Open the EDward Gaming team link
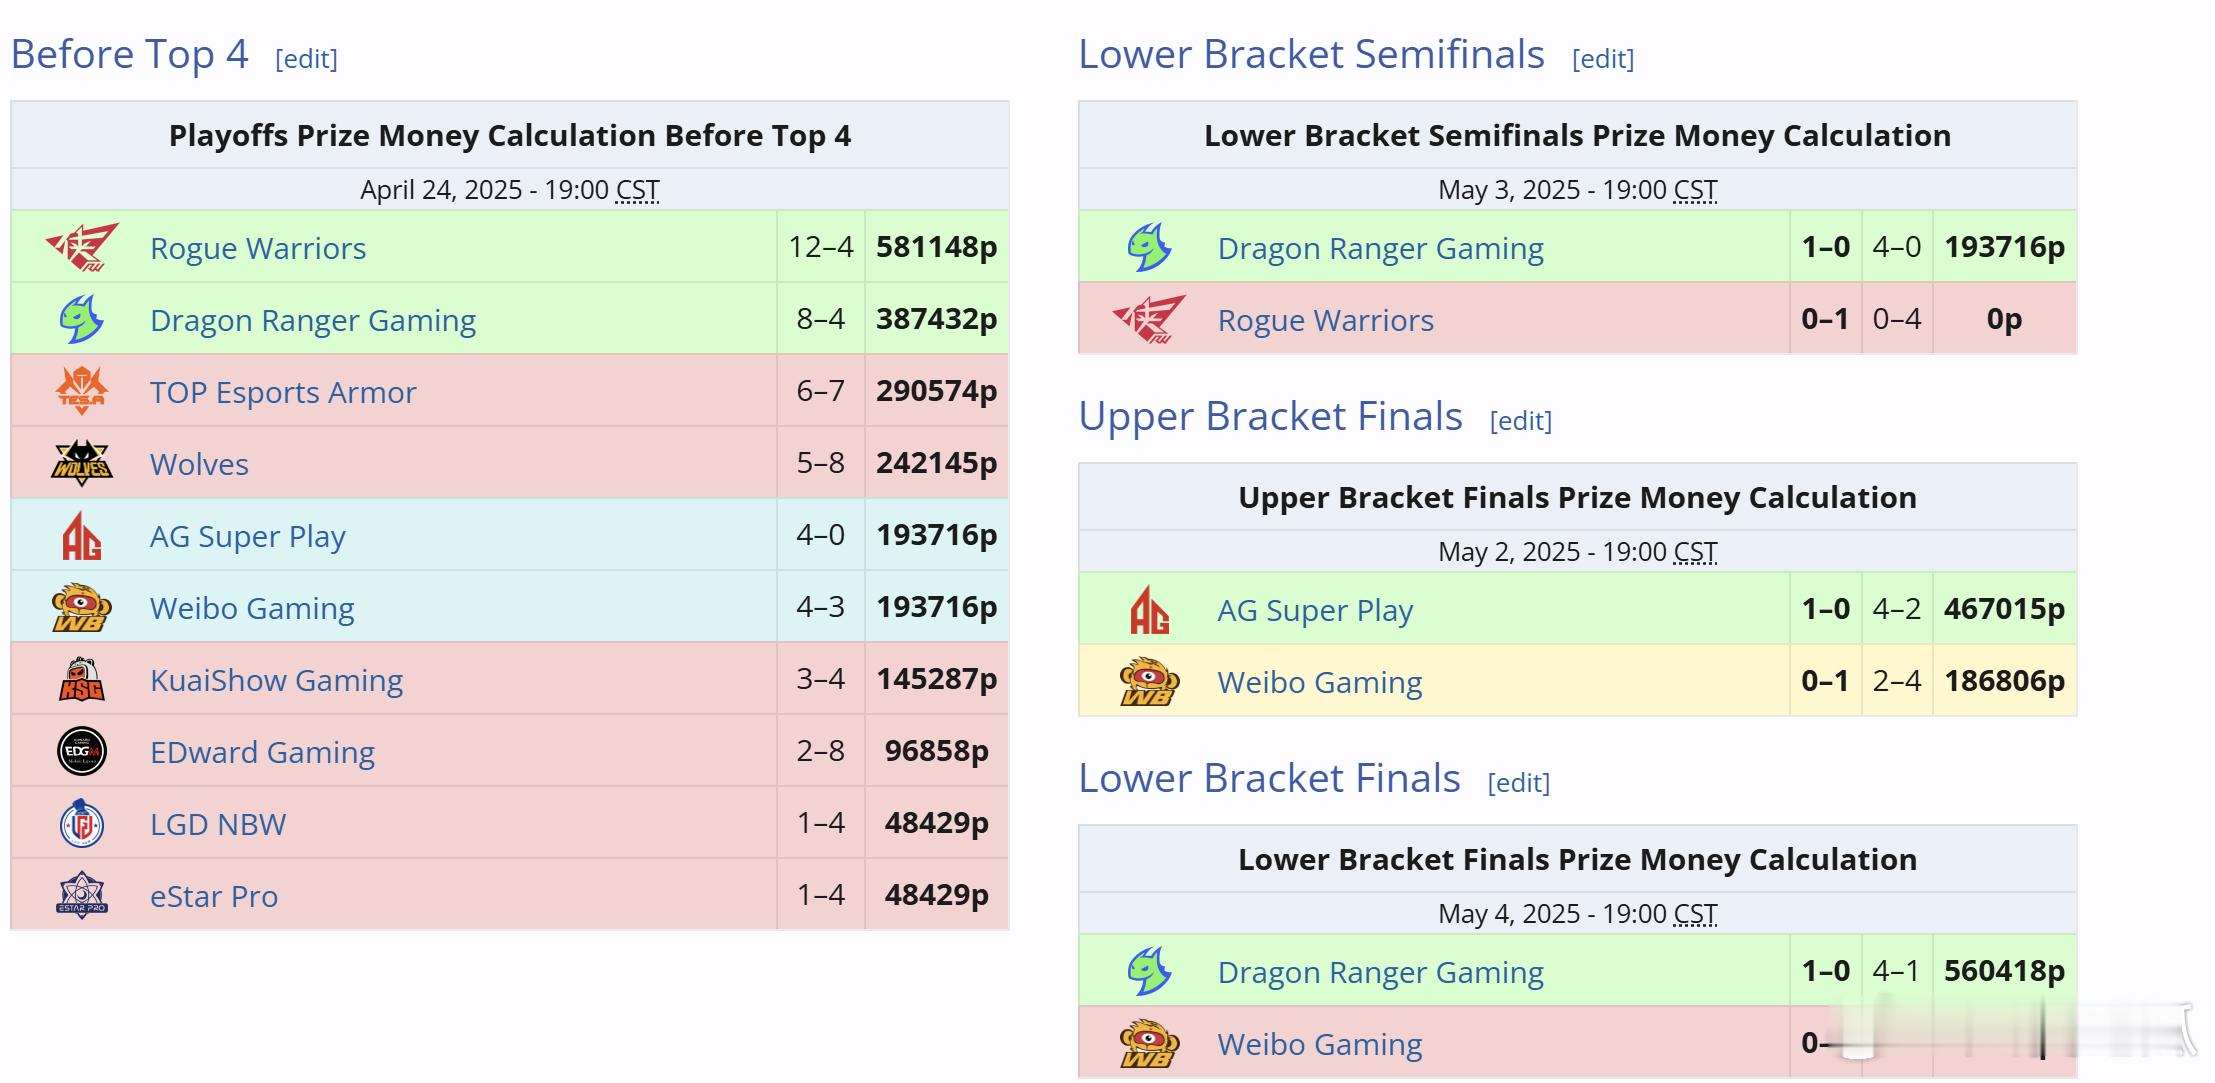2215x1083 pixels. [x=262, y=752]
